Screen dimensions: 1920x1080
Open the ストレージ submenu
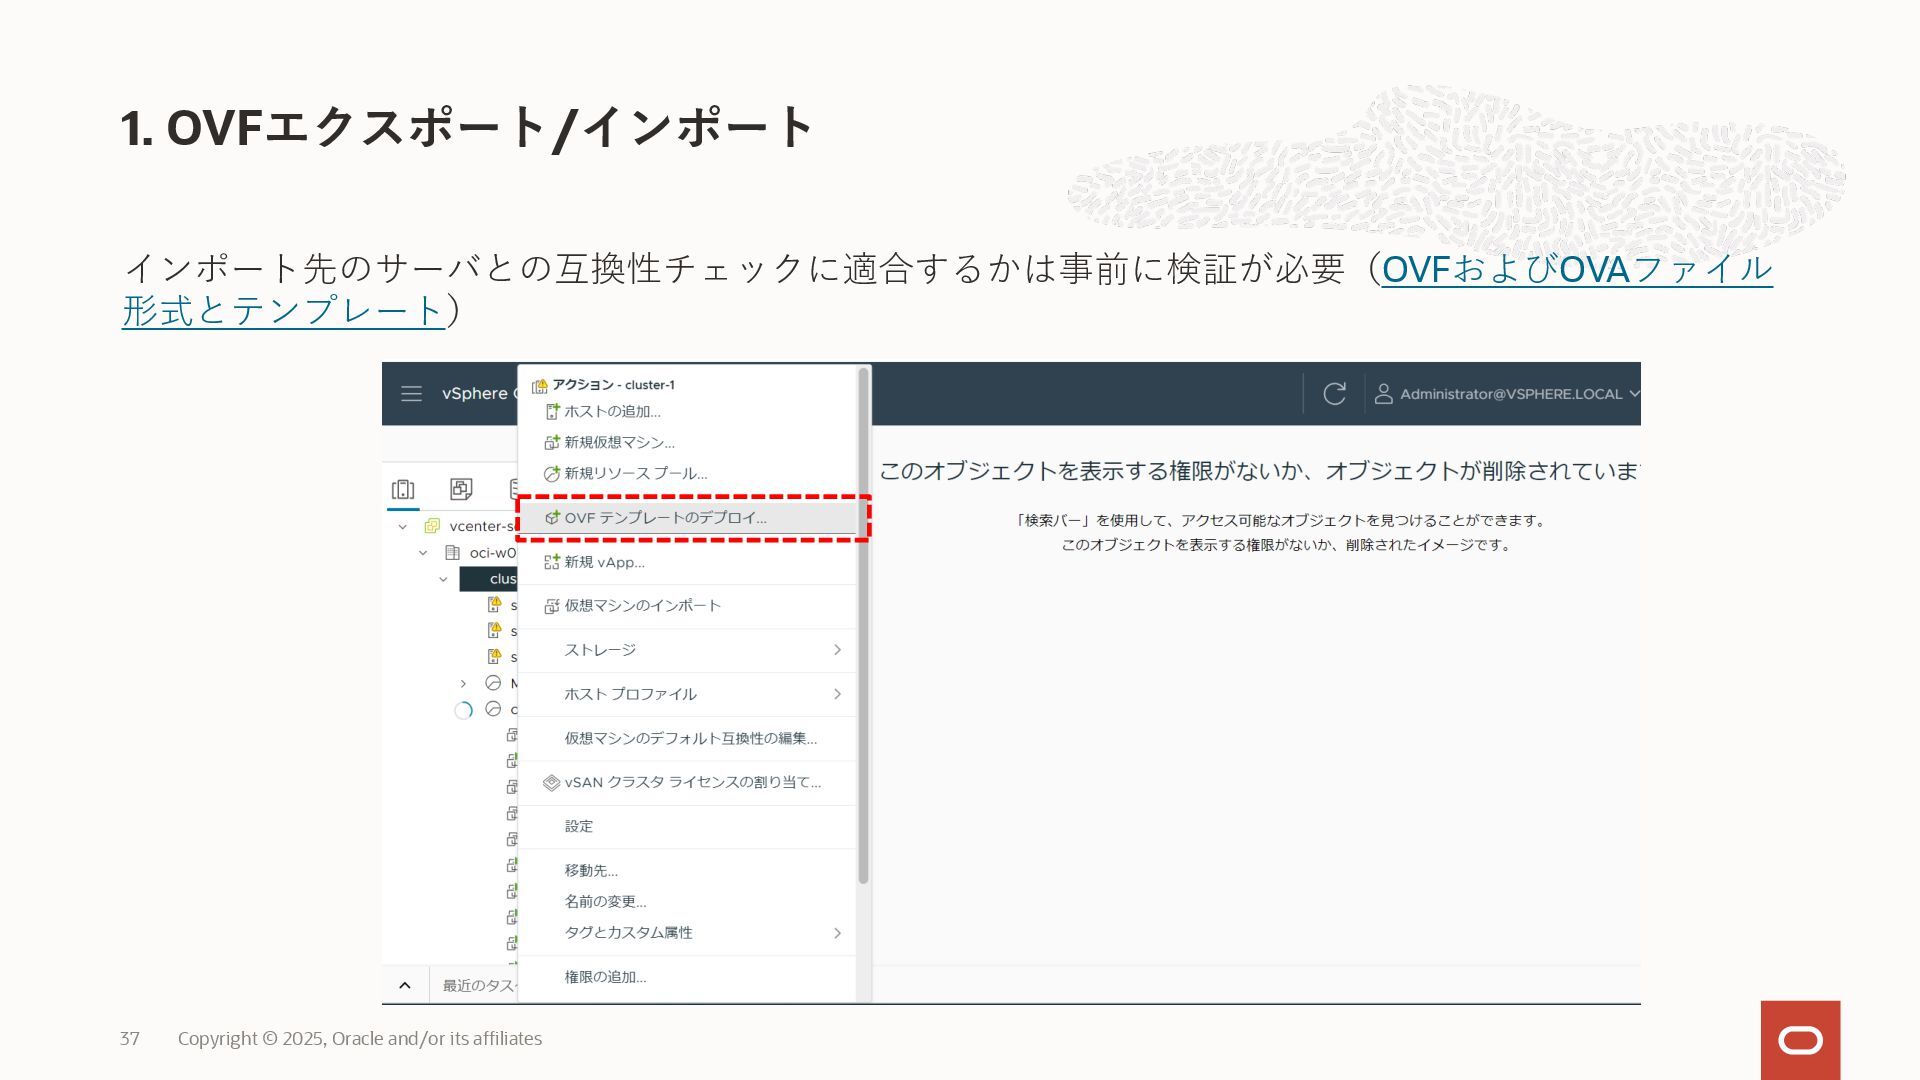tap(688, 650)
